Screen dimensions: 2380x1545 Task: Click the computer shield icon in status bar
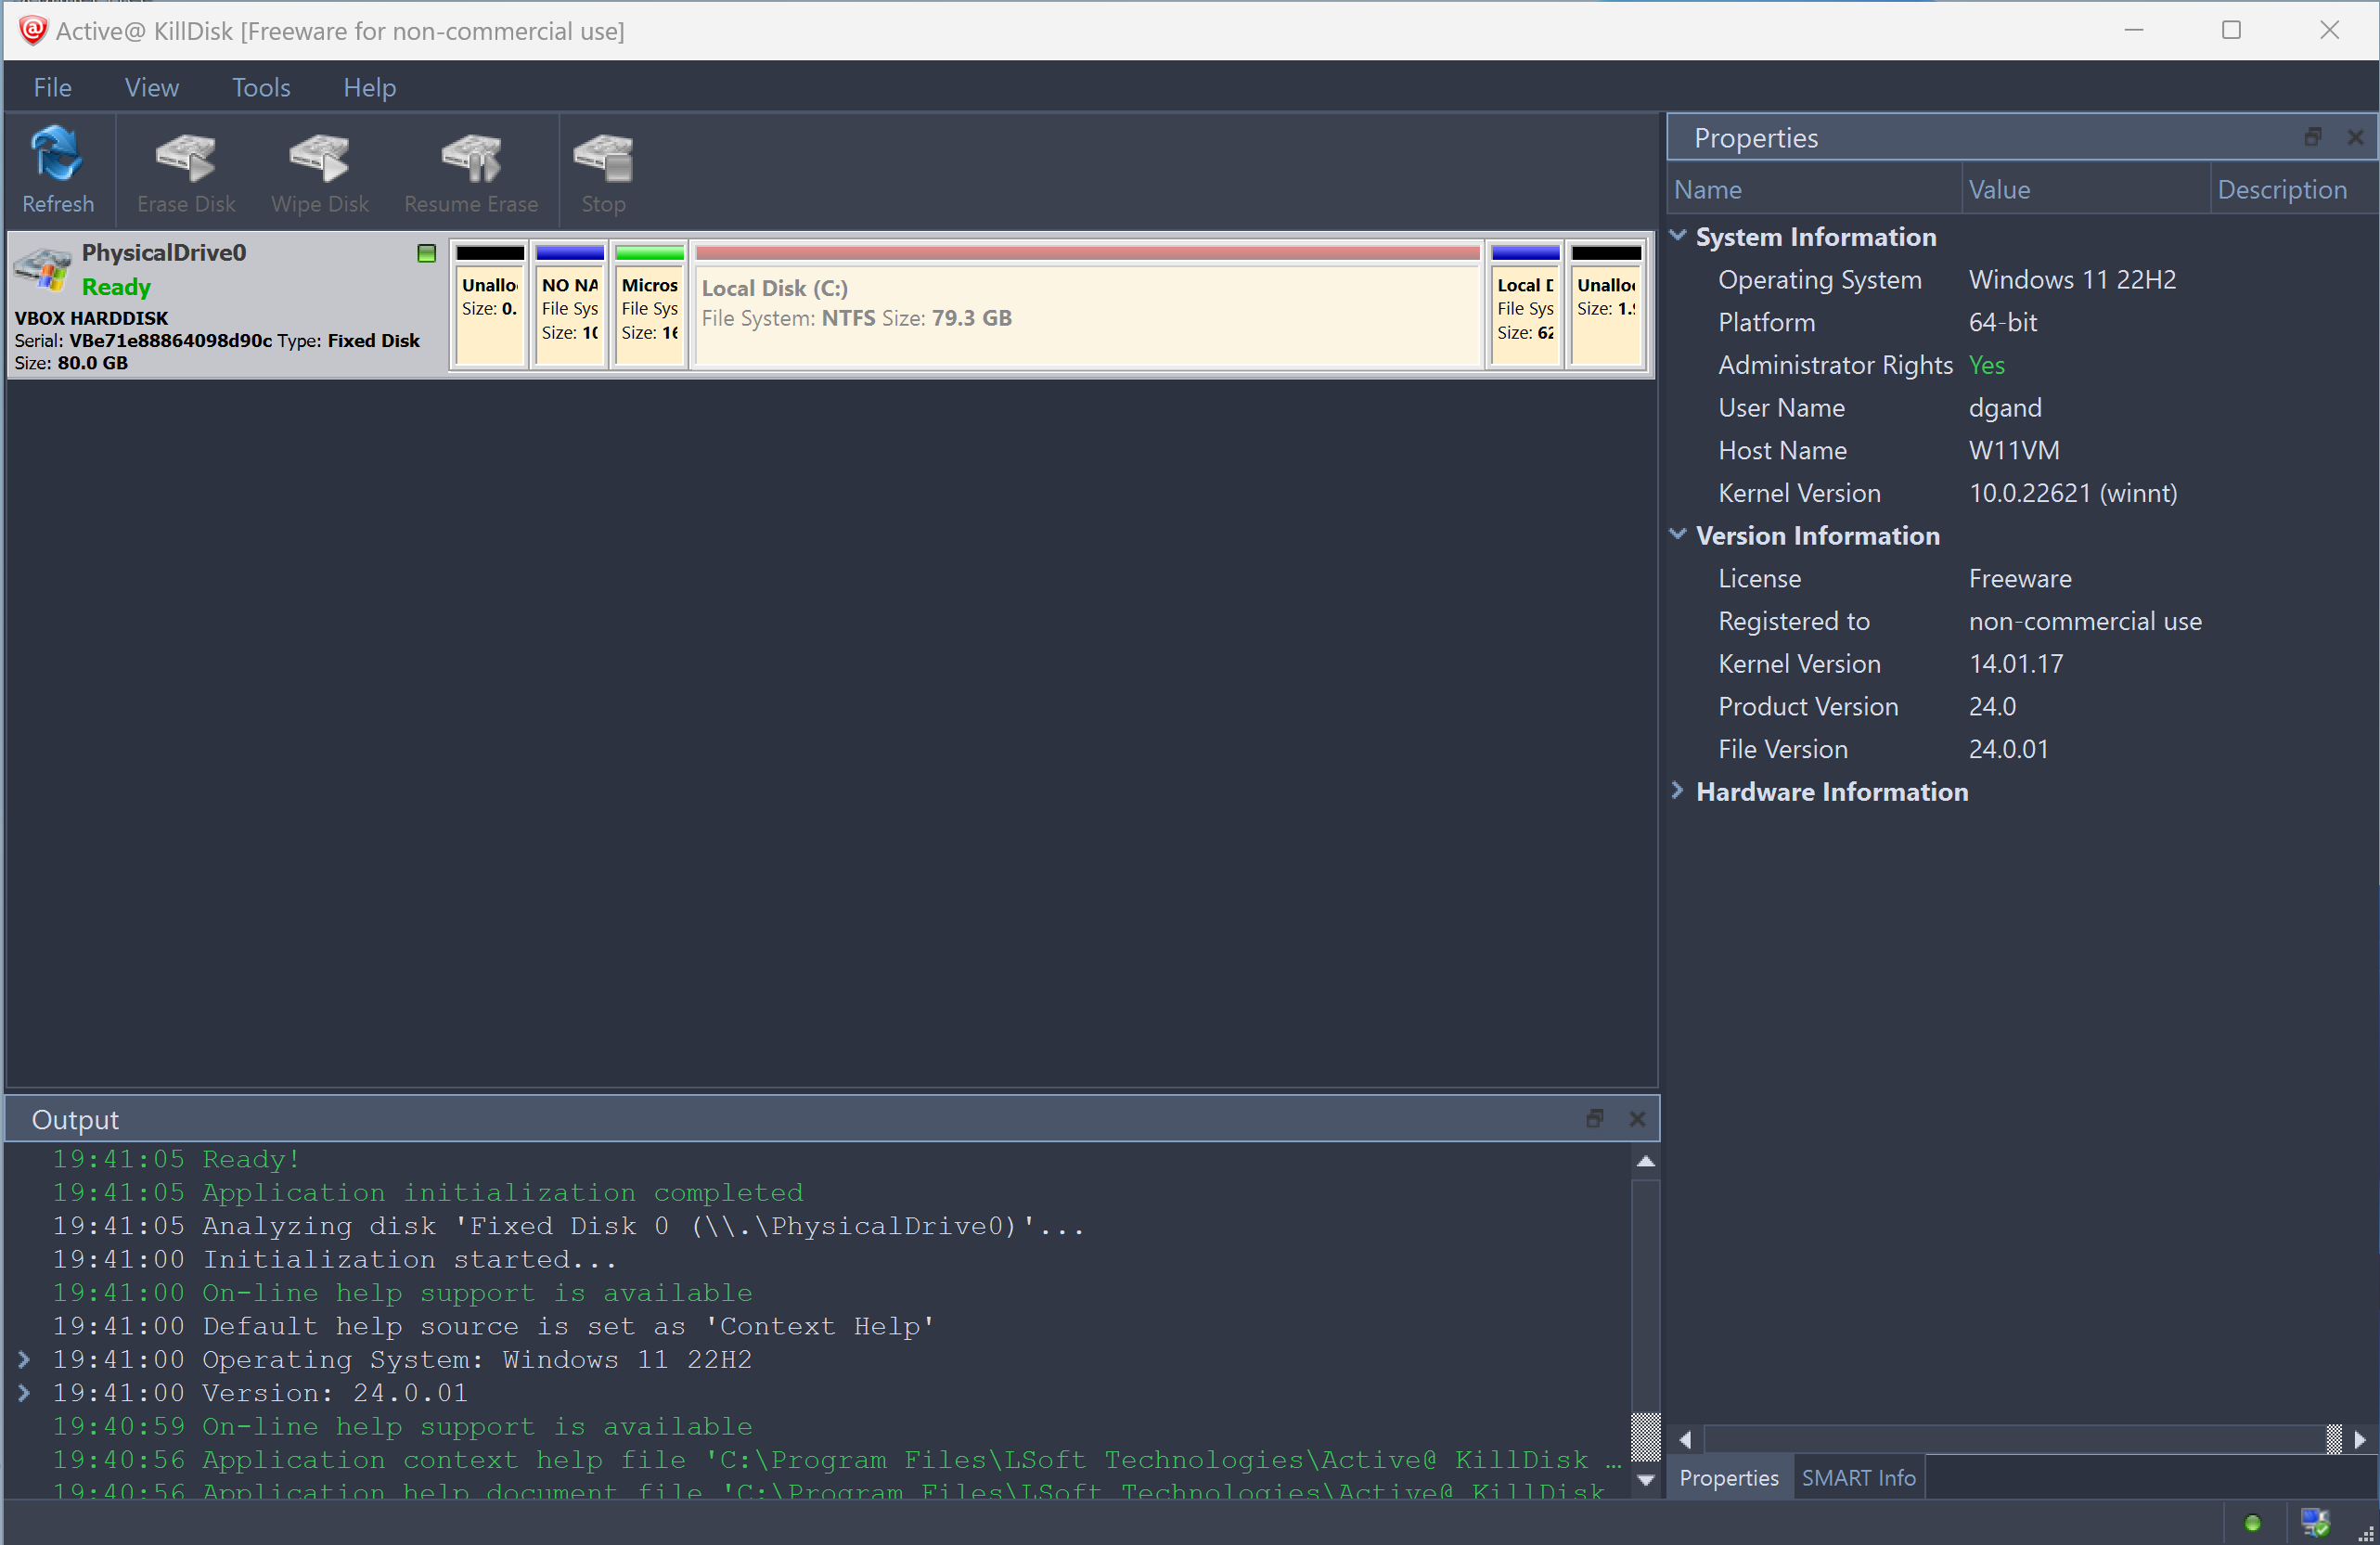(x=2315, y=1522)
